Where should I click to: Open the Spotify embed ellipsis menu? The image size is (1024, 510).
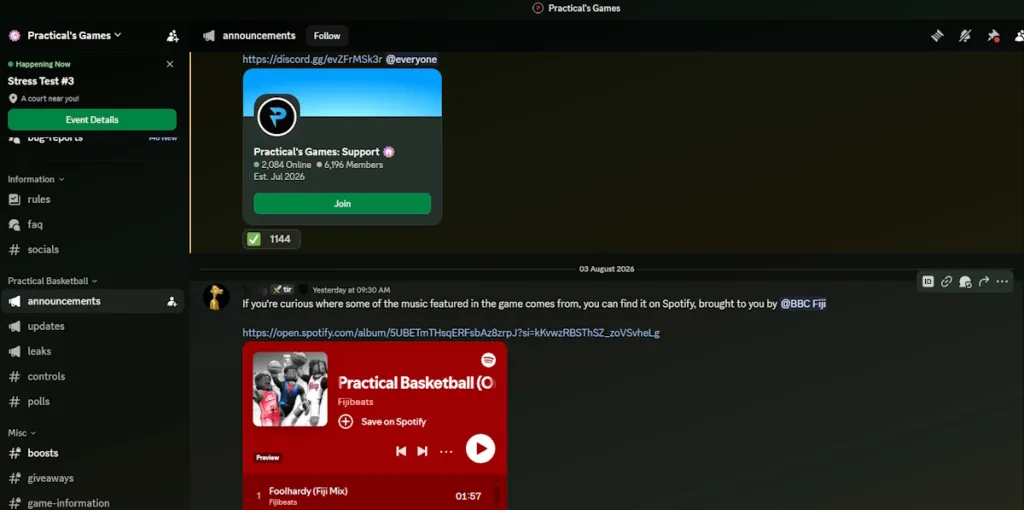(x=446, y=451)
